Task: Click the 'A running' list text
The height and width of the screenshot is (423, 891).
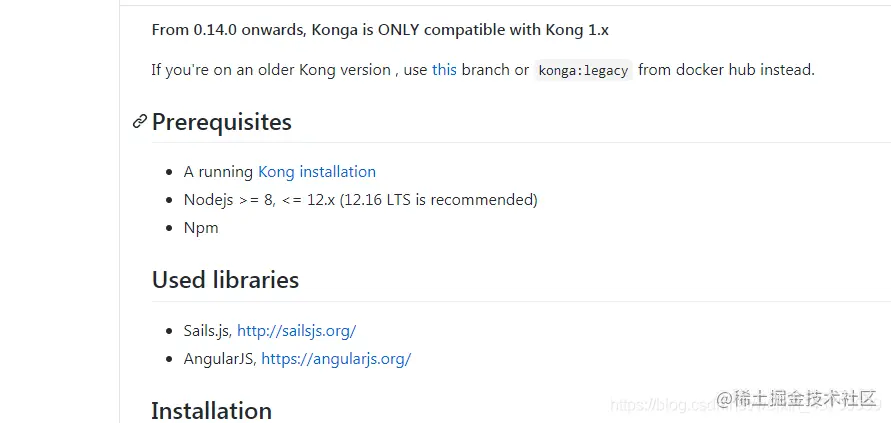Action: pos(218,172)
